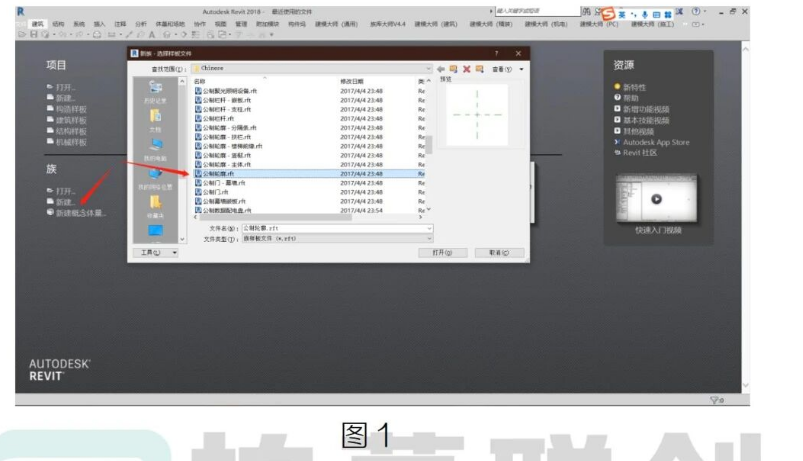Click the file list horizontal scrollbar

pyautogui.click(x=276, y=217)
